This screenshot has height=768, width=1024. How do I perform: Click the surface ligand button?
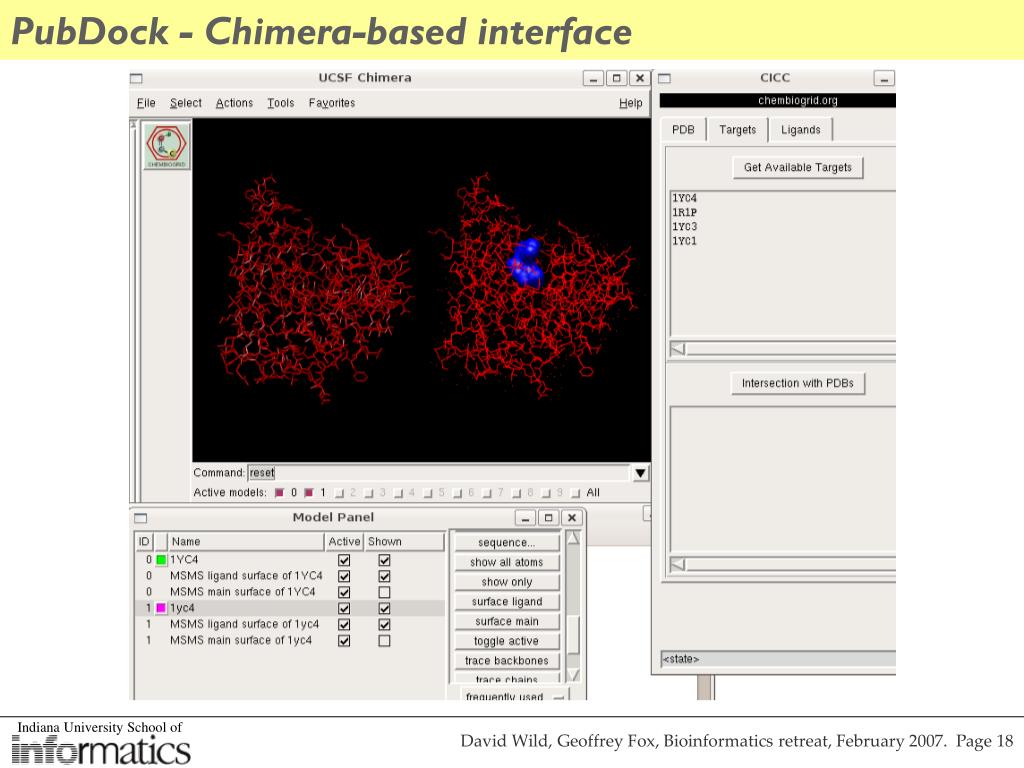pos(507,601)
